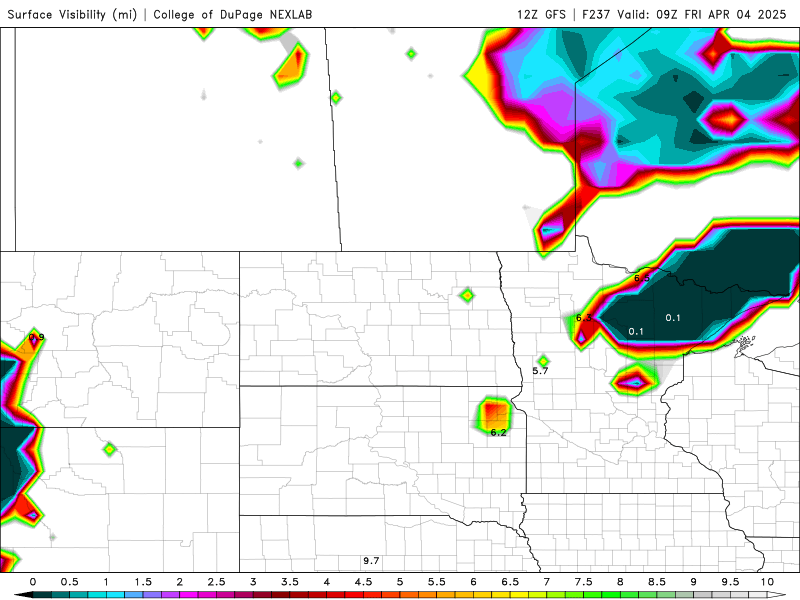Click the "12Z GFS" model run text
This screenshot has width=800, height=600.
pos(541,15)
